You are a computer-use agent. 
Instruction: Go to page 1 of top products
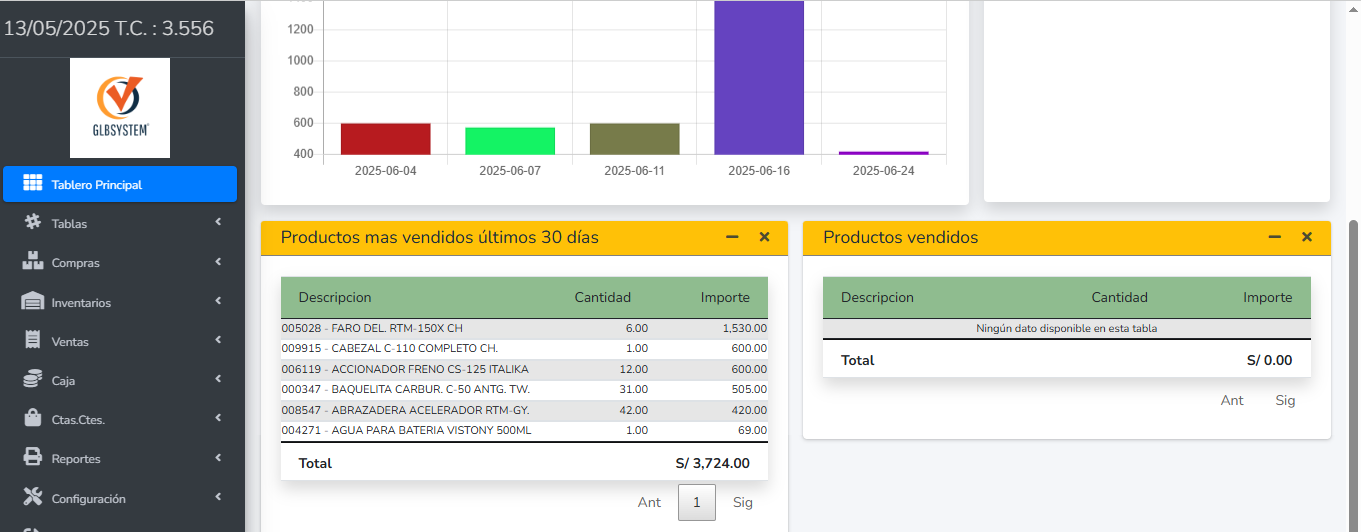pyautogui.click(x=696, y=502)
